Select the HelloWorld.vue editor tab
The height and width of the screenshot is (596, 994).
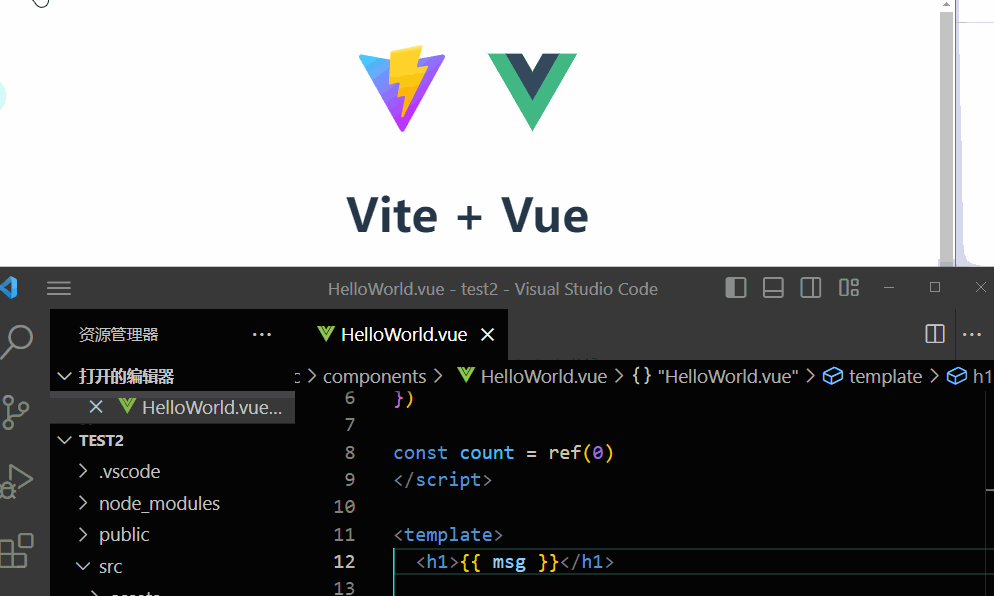(406, 334)
